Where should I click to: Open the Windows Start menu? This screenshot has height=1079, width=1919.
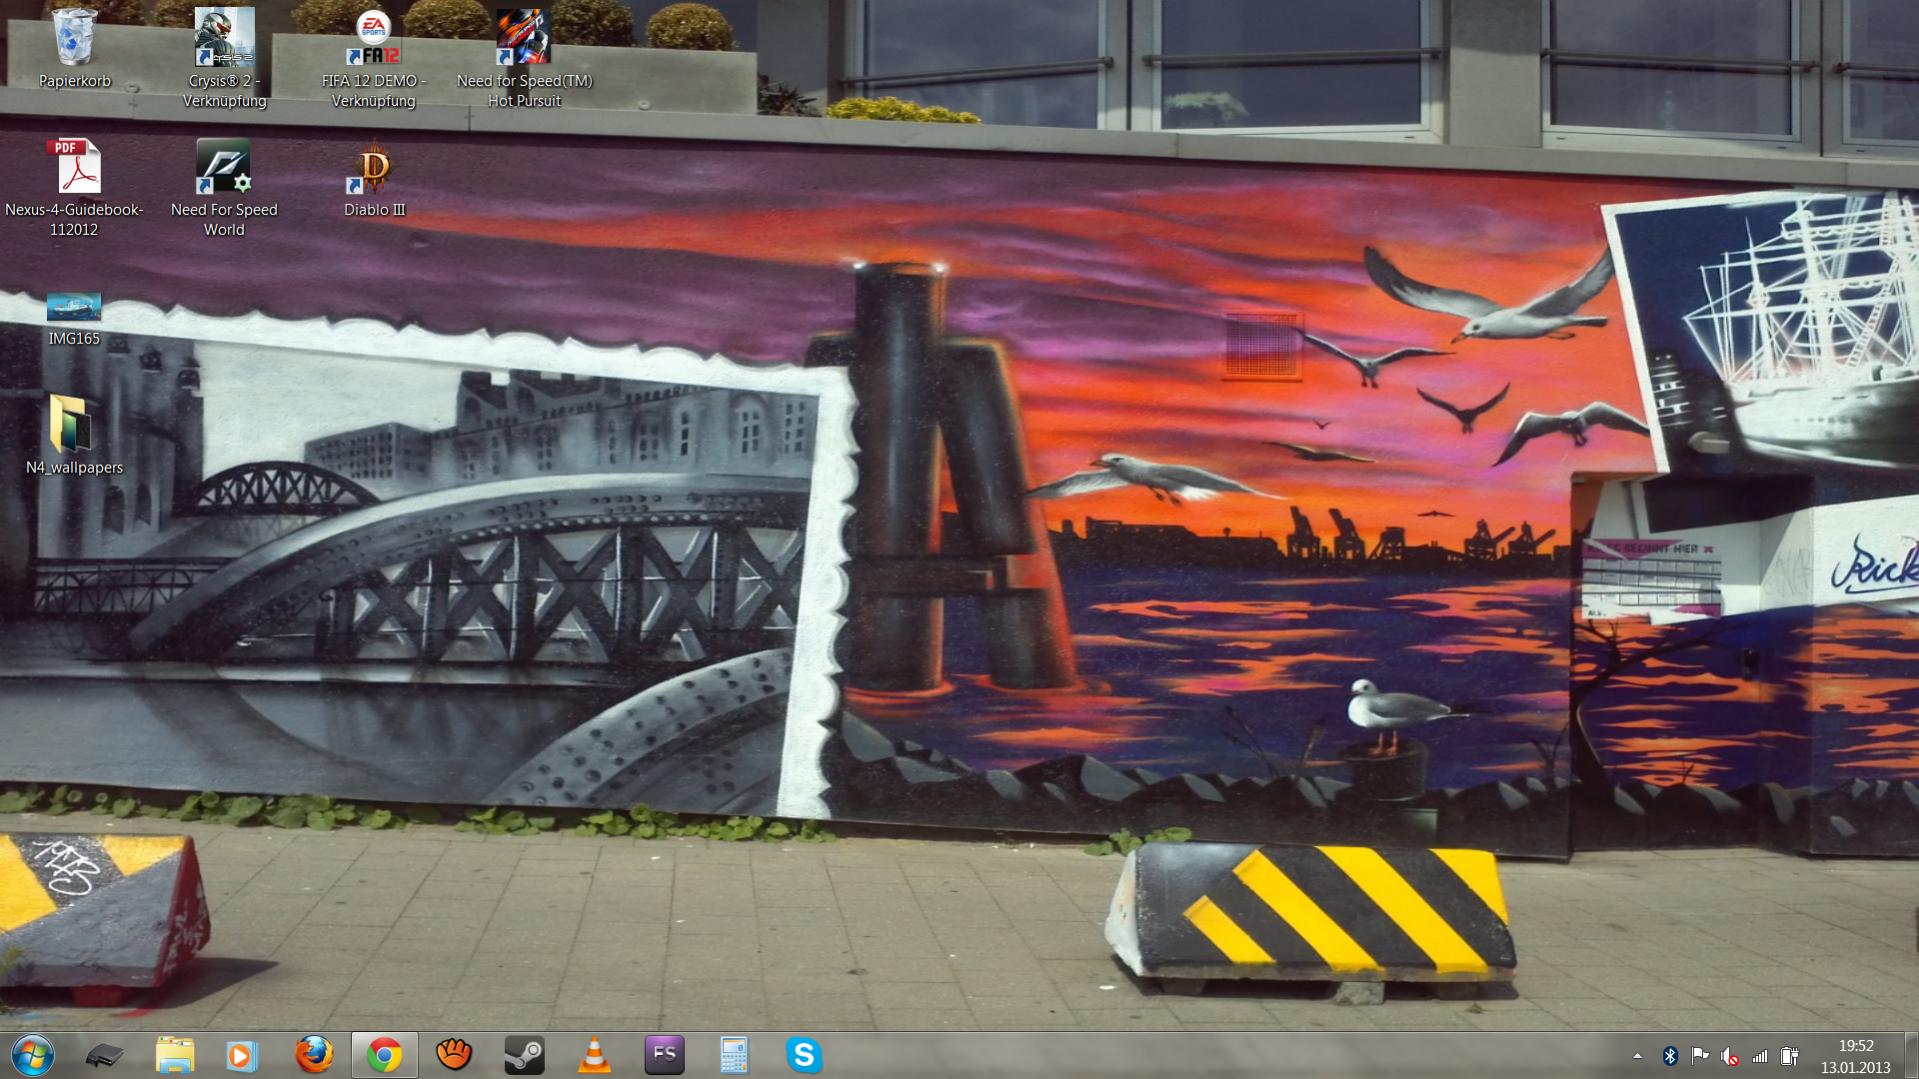tap(33, 1055)
